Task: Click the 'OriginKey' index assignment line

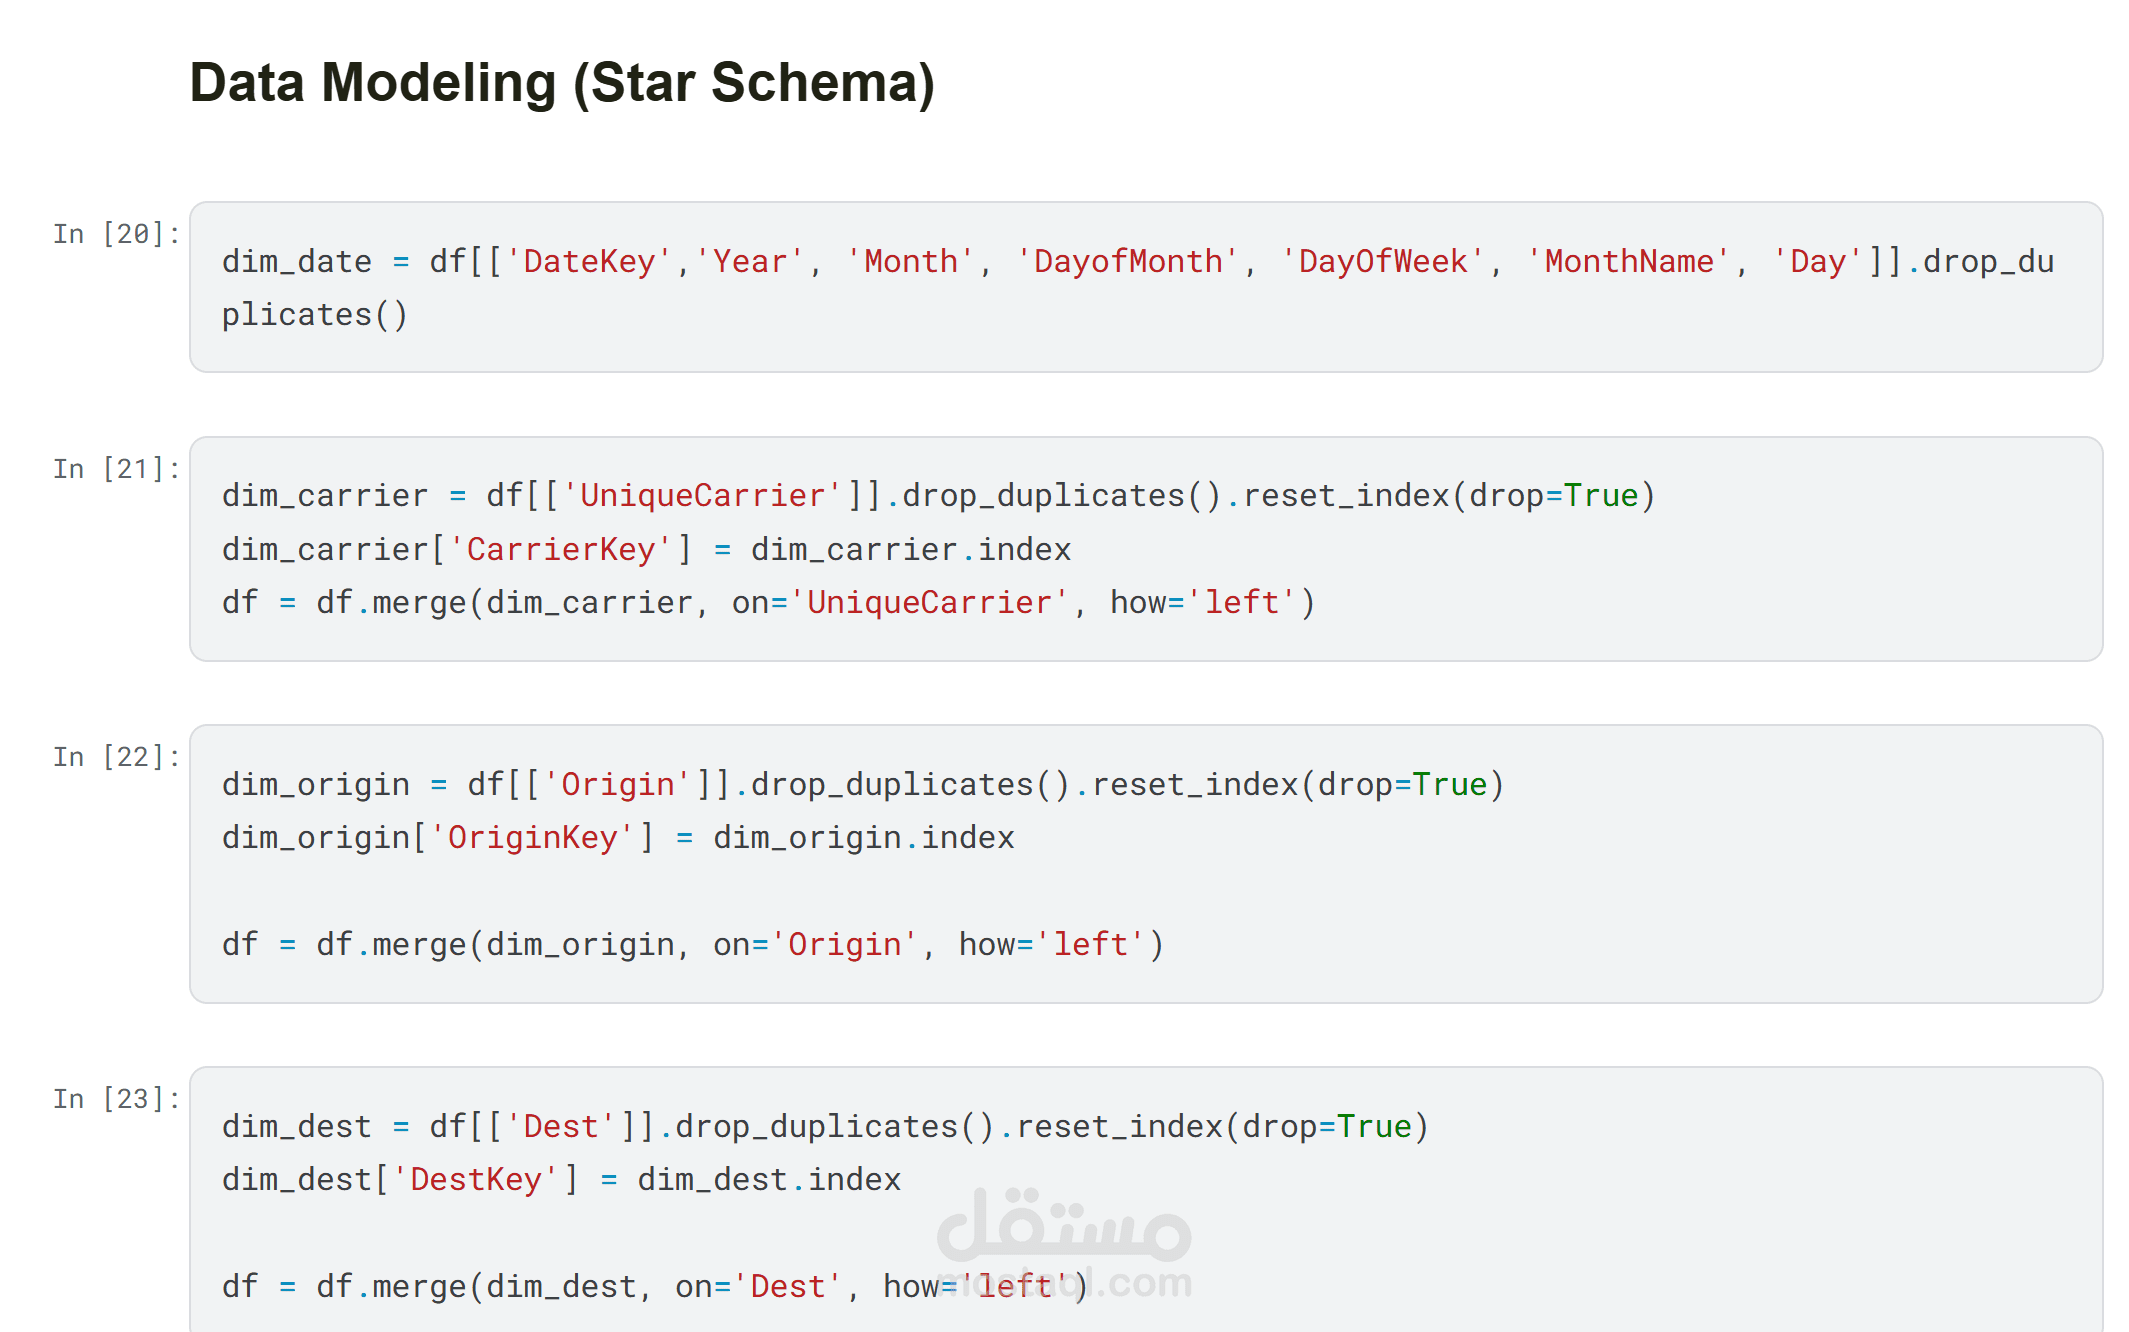Action: pyautogui.click(x=617, y=838)
